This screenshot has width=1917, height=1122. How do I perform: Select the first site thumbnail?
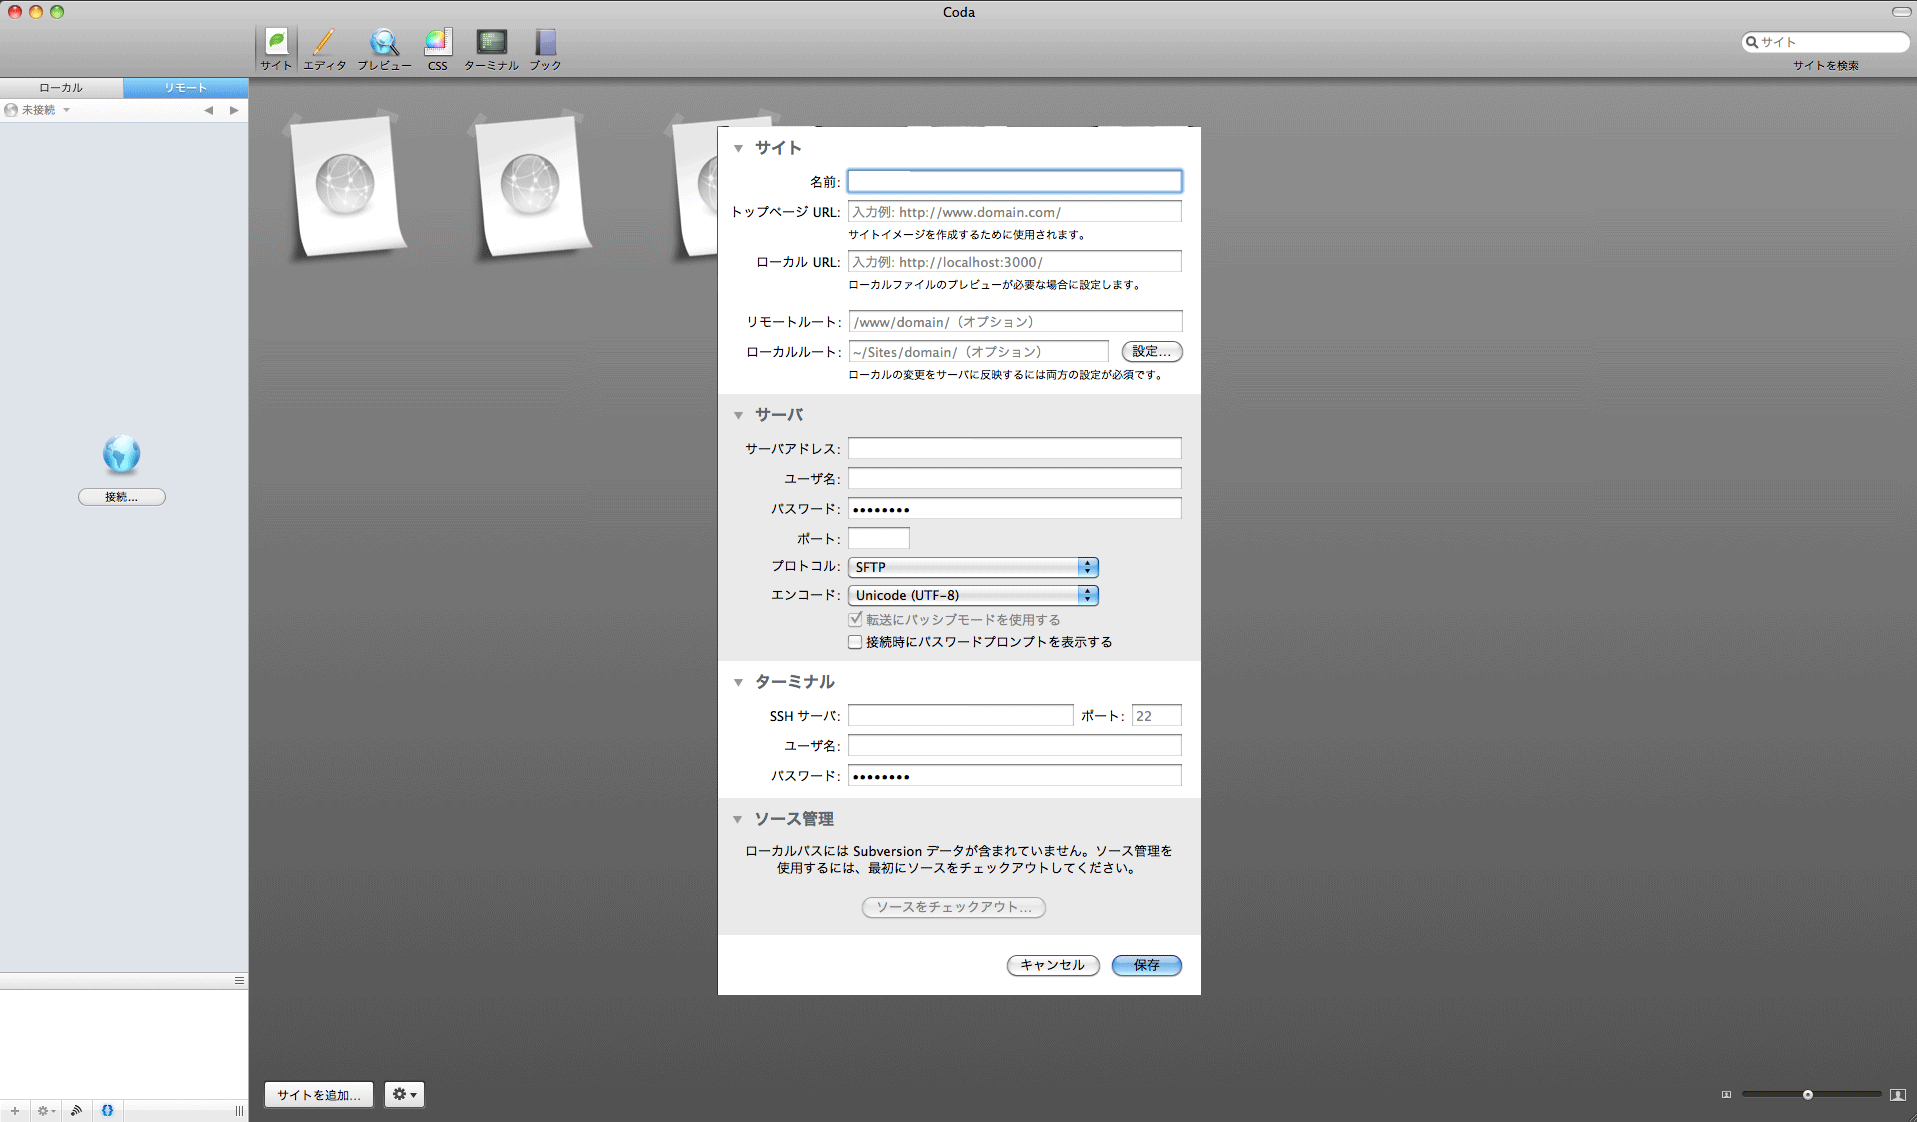tap(346, 187)
